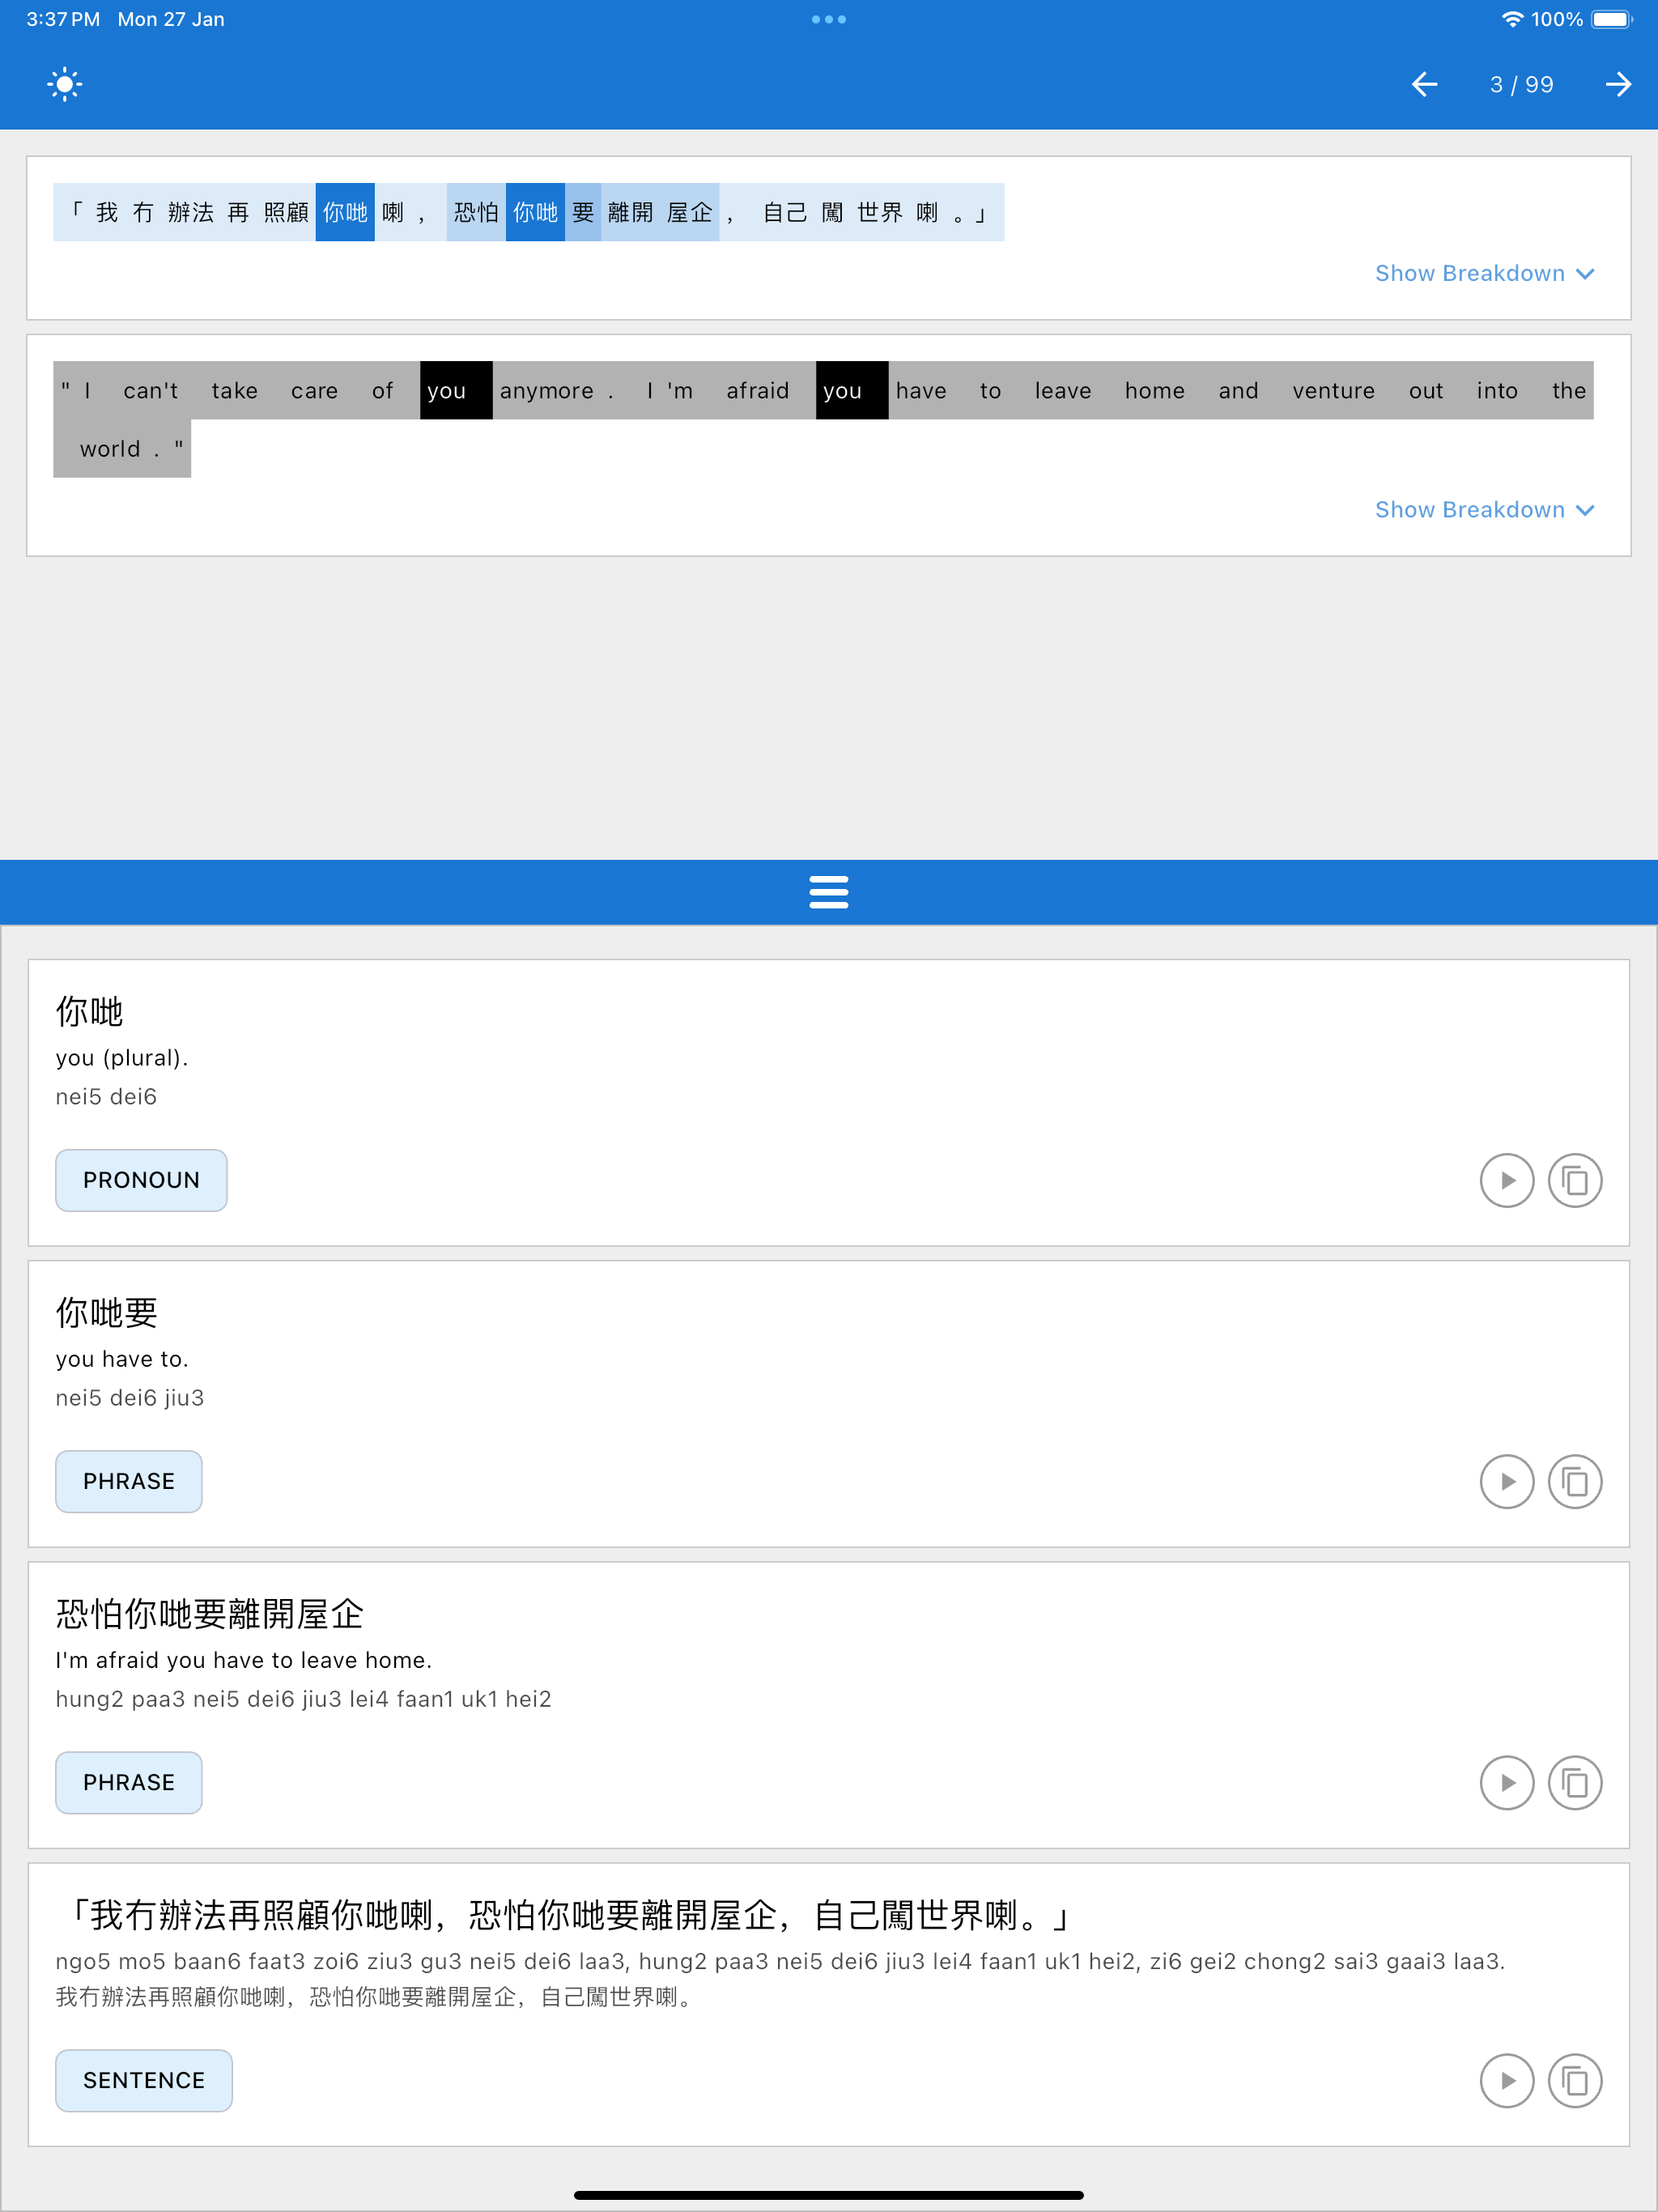Play audio for the full sentence card
1658x2212 pixels.
click(1507, 2080)
